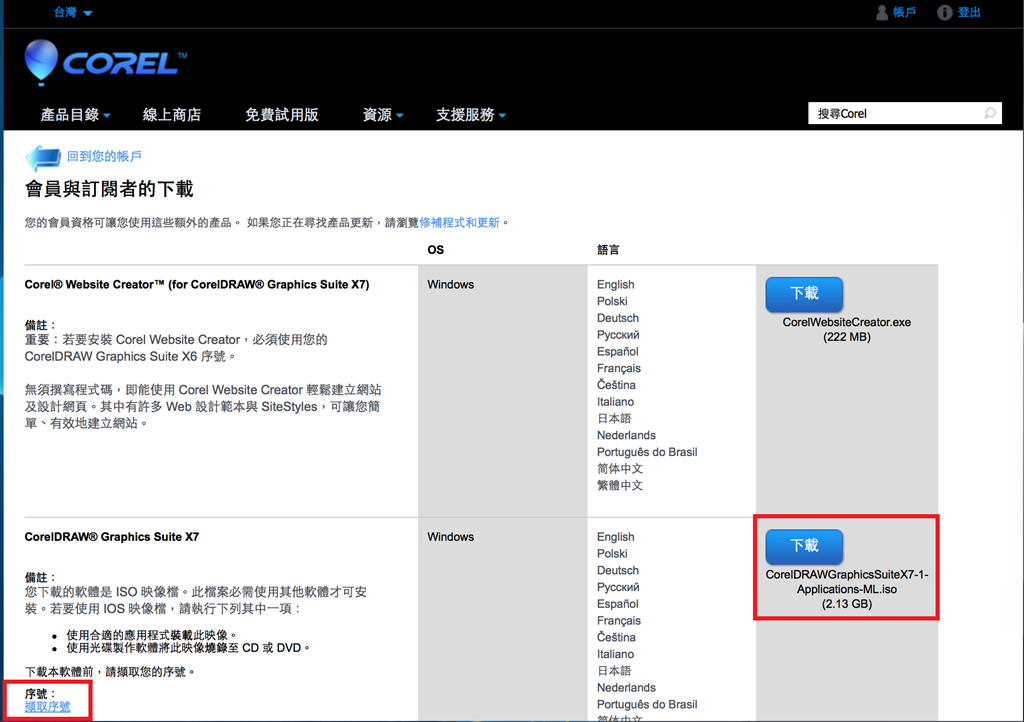The image size is (1024, 722).
Task: Click the CorelWebsiteCreator.exe (222 MB) filename
Action: point(846,330)
